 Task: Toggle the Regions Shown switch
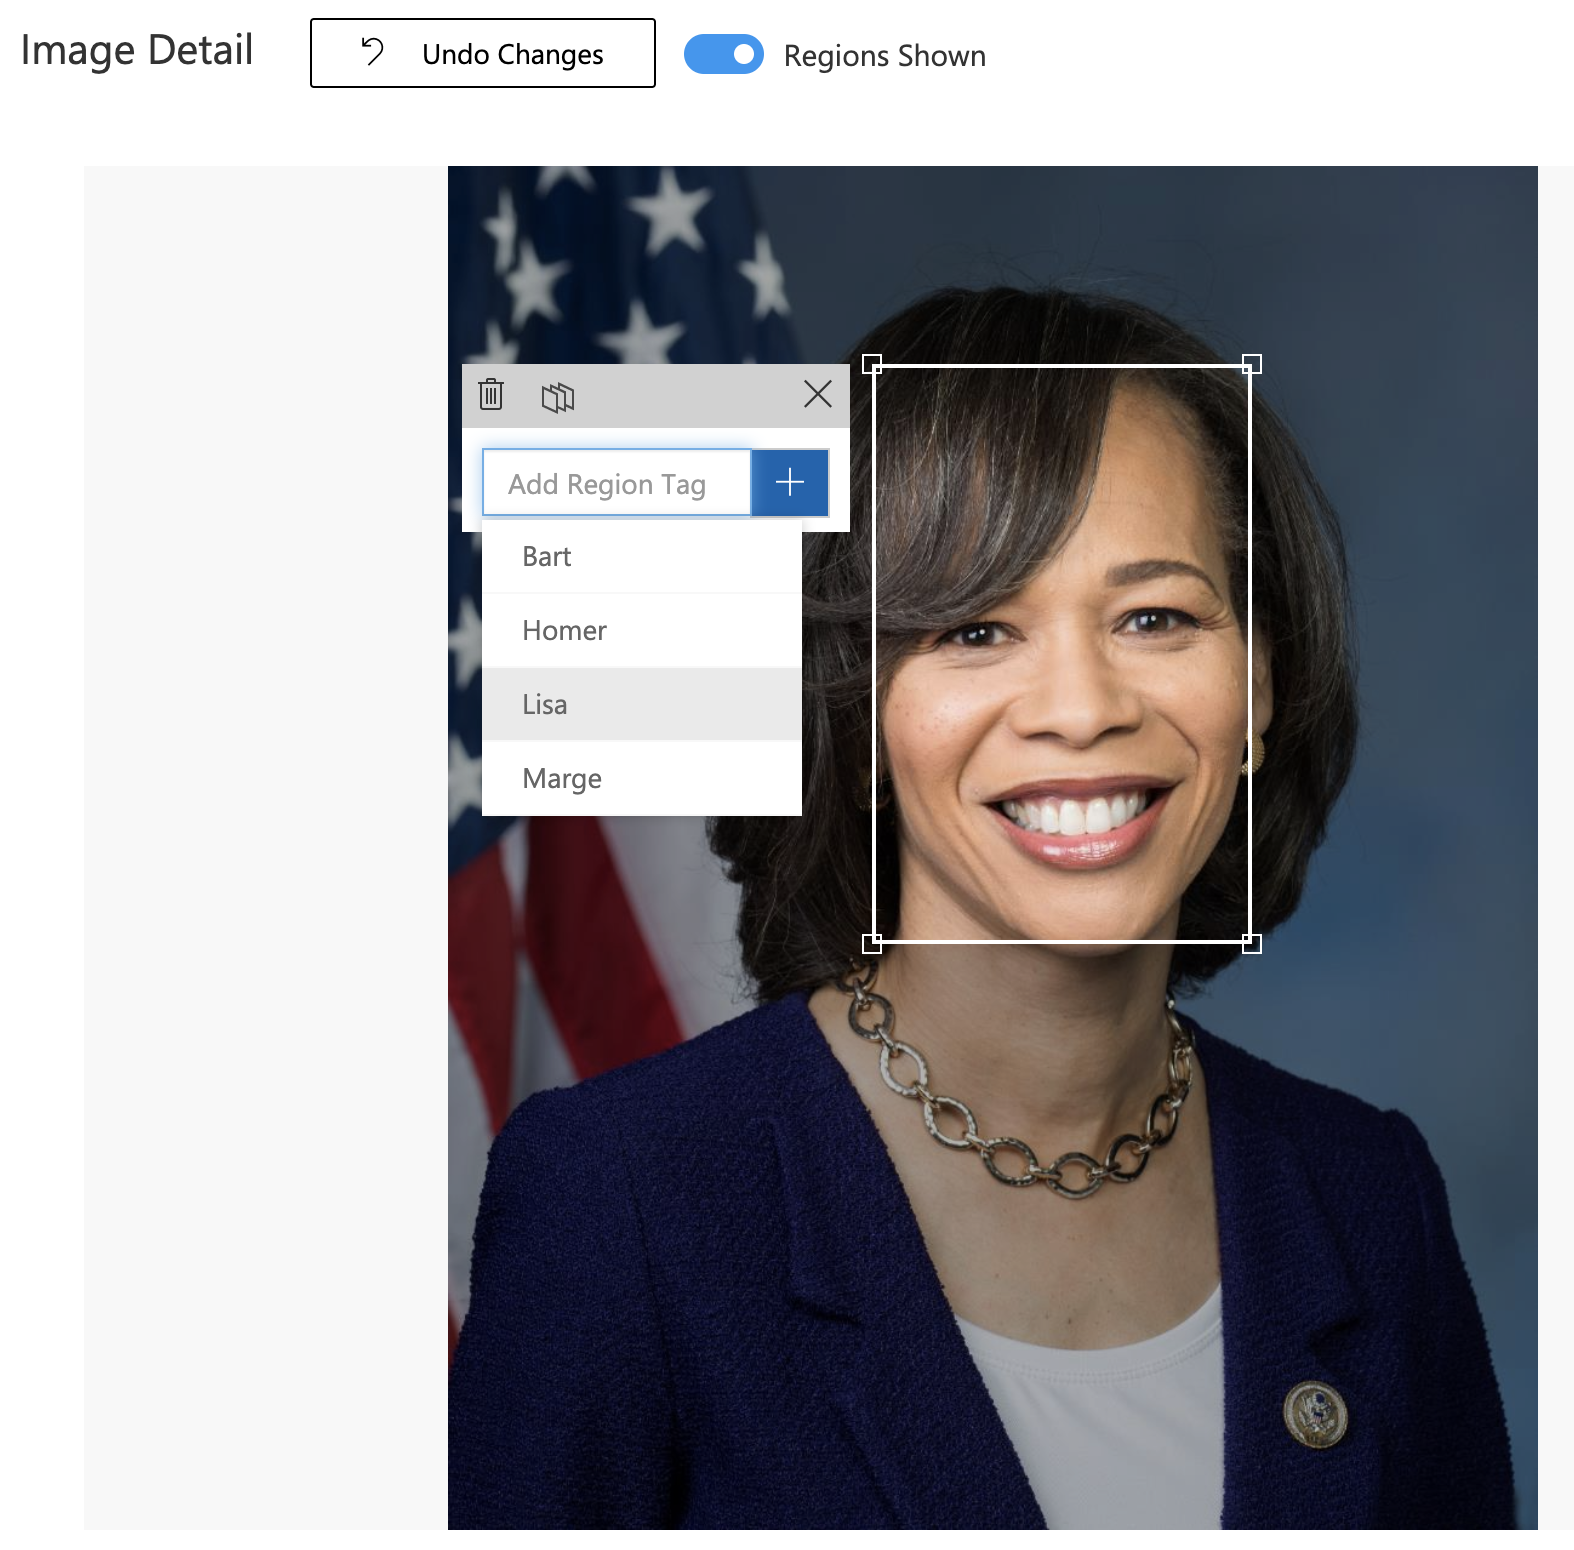tap(724, 54)
